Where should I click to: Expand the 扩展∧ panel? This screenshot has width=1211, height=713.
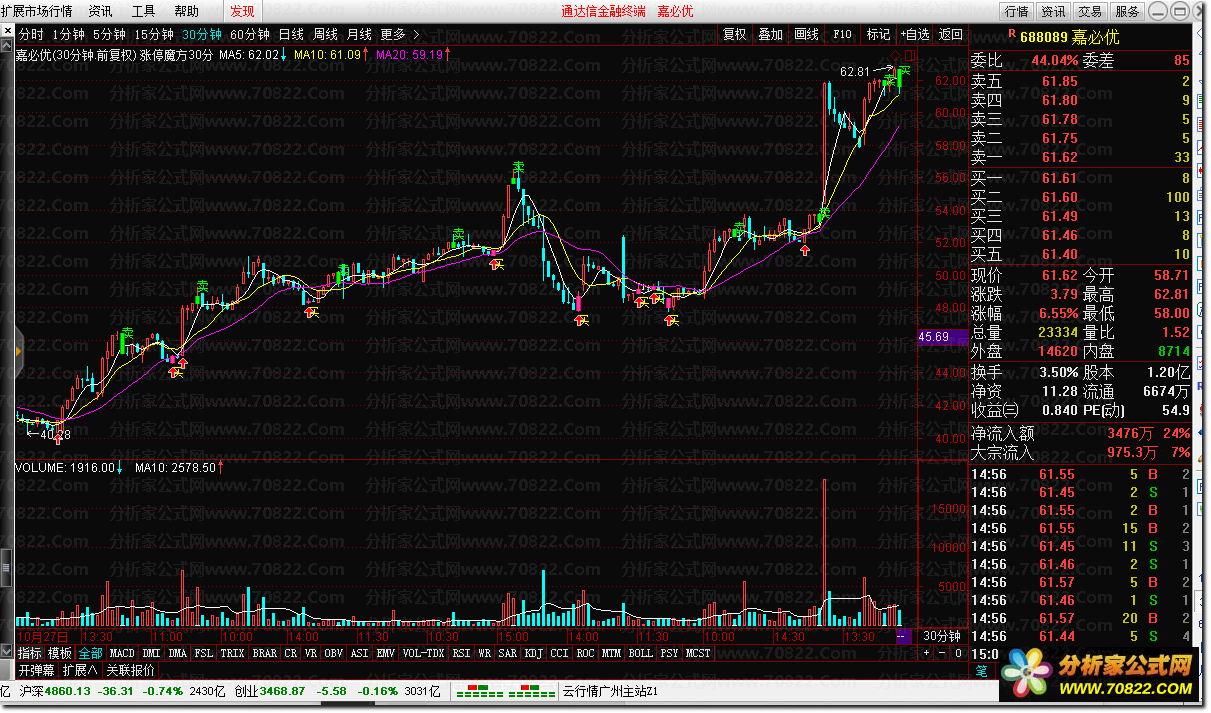[x=80, y=670]
